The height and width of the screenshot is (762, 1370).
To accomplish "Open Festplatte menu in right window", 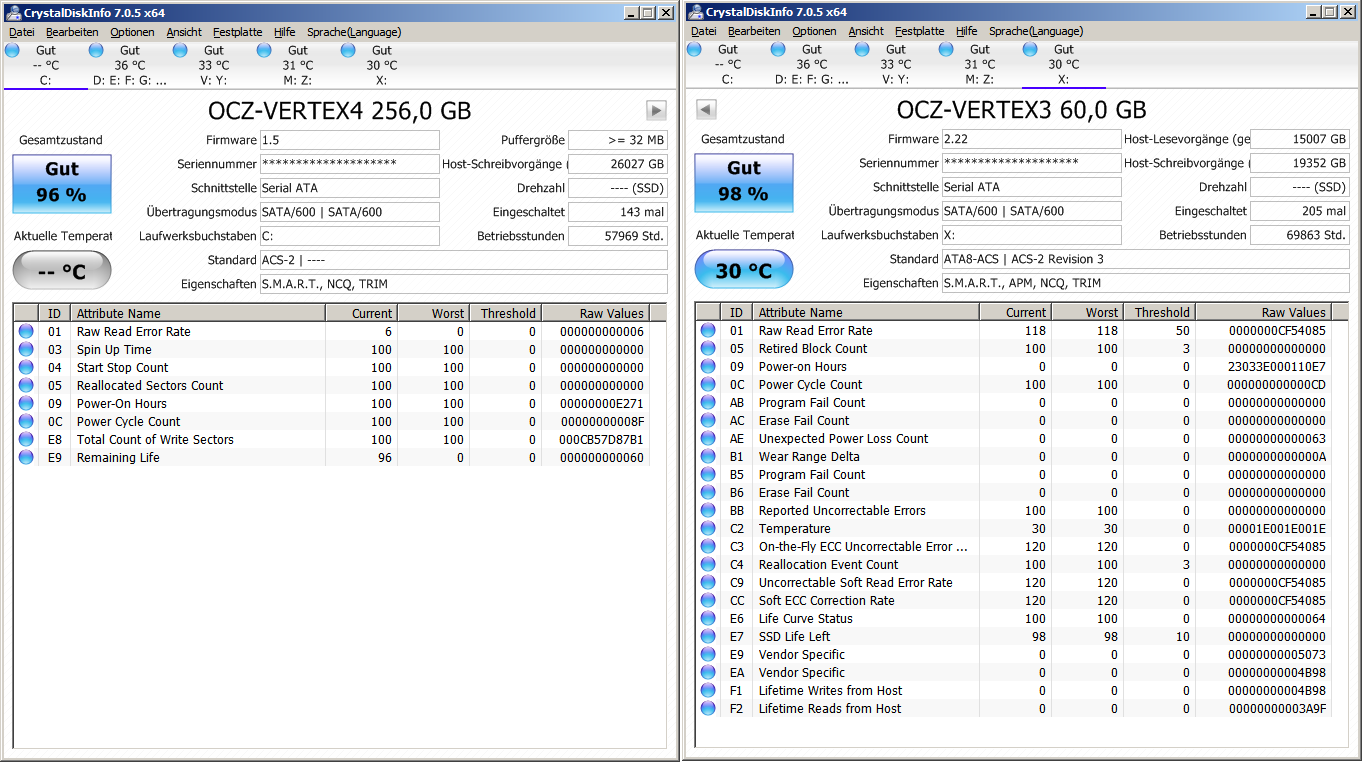I will (x=919, y=31).
